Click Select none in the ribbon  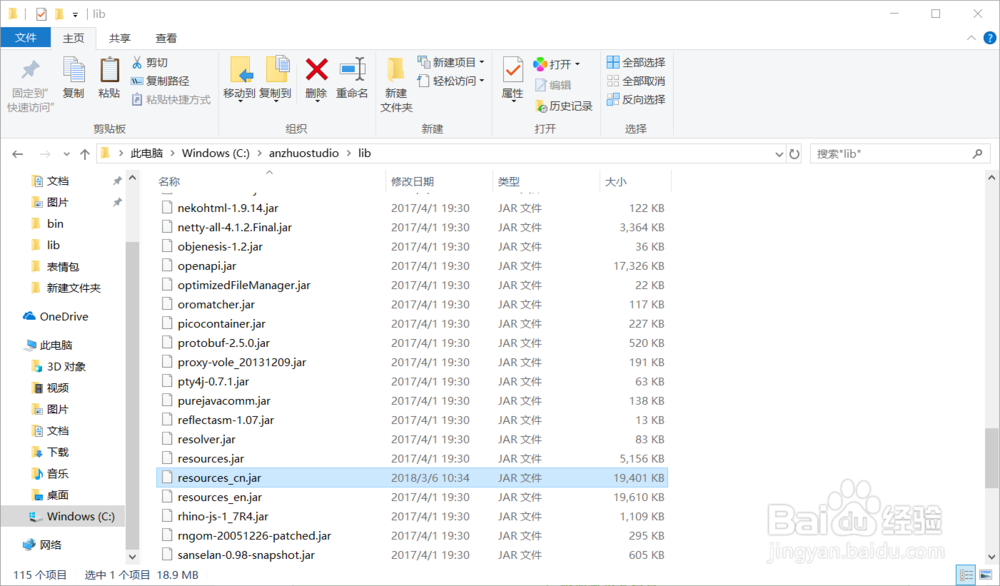point(636,81)
